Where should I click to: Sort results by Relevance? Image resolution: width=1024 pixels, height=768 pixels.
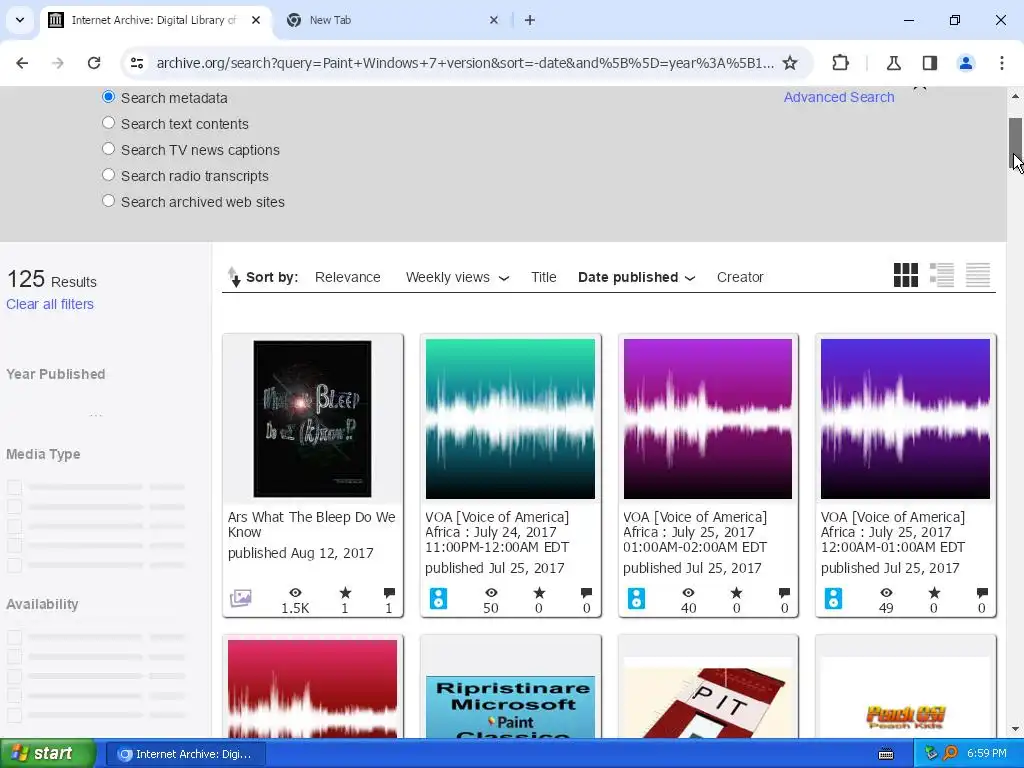pos(347,278)
